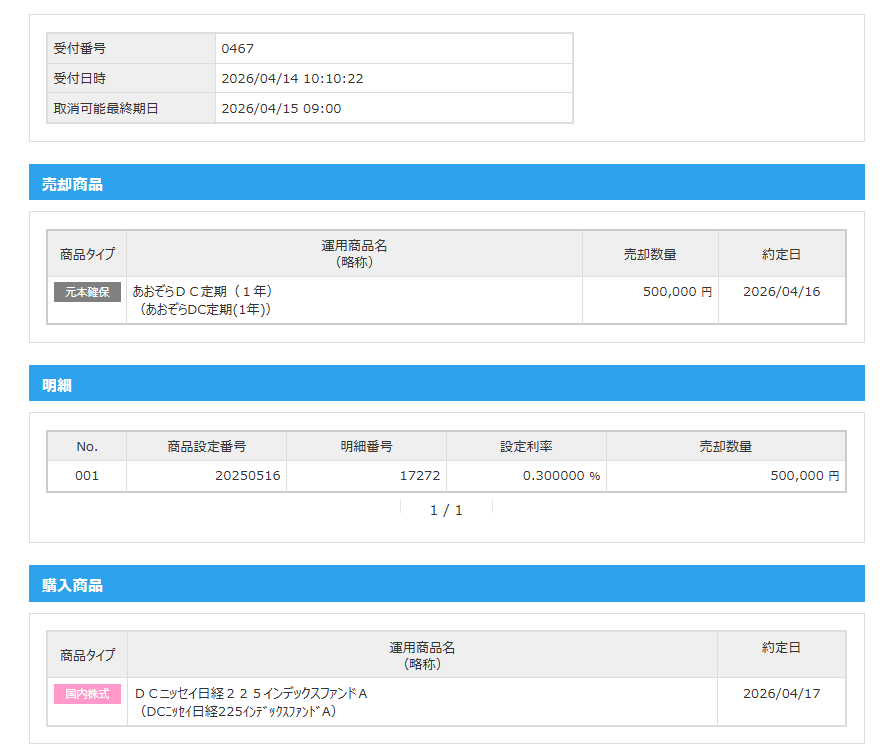Select row 001 in the 明細 table
This screenshot has height=754, width=889.
click(x=87, y=476)
